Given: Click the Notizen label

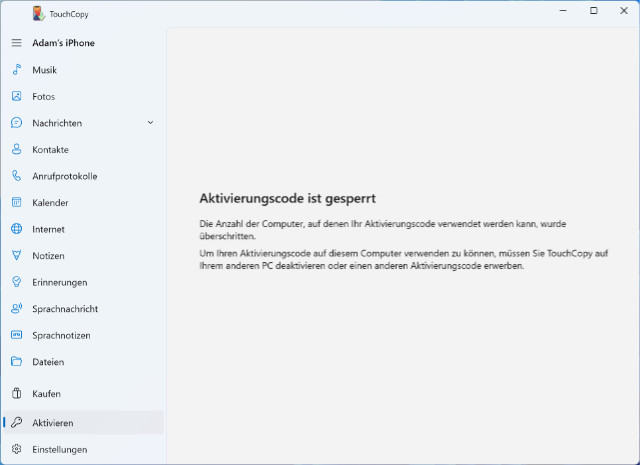Looking at the screenshot, I should point(48,256).
